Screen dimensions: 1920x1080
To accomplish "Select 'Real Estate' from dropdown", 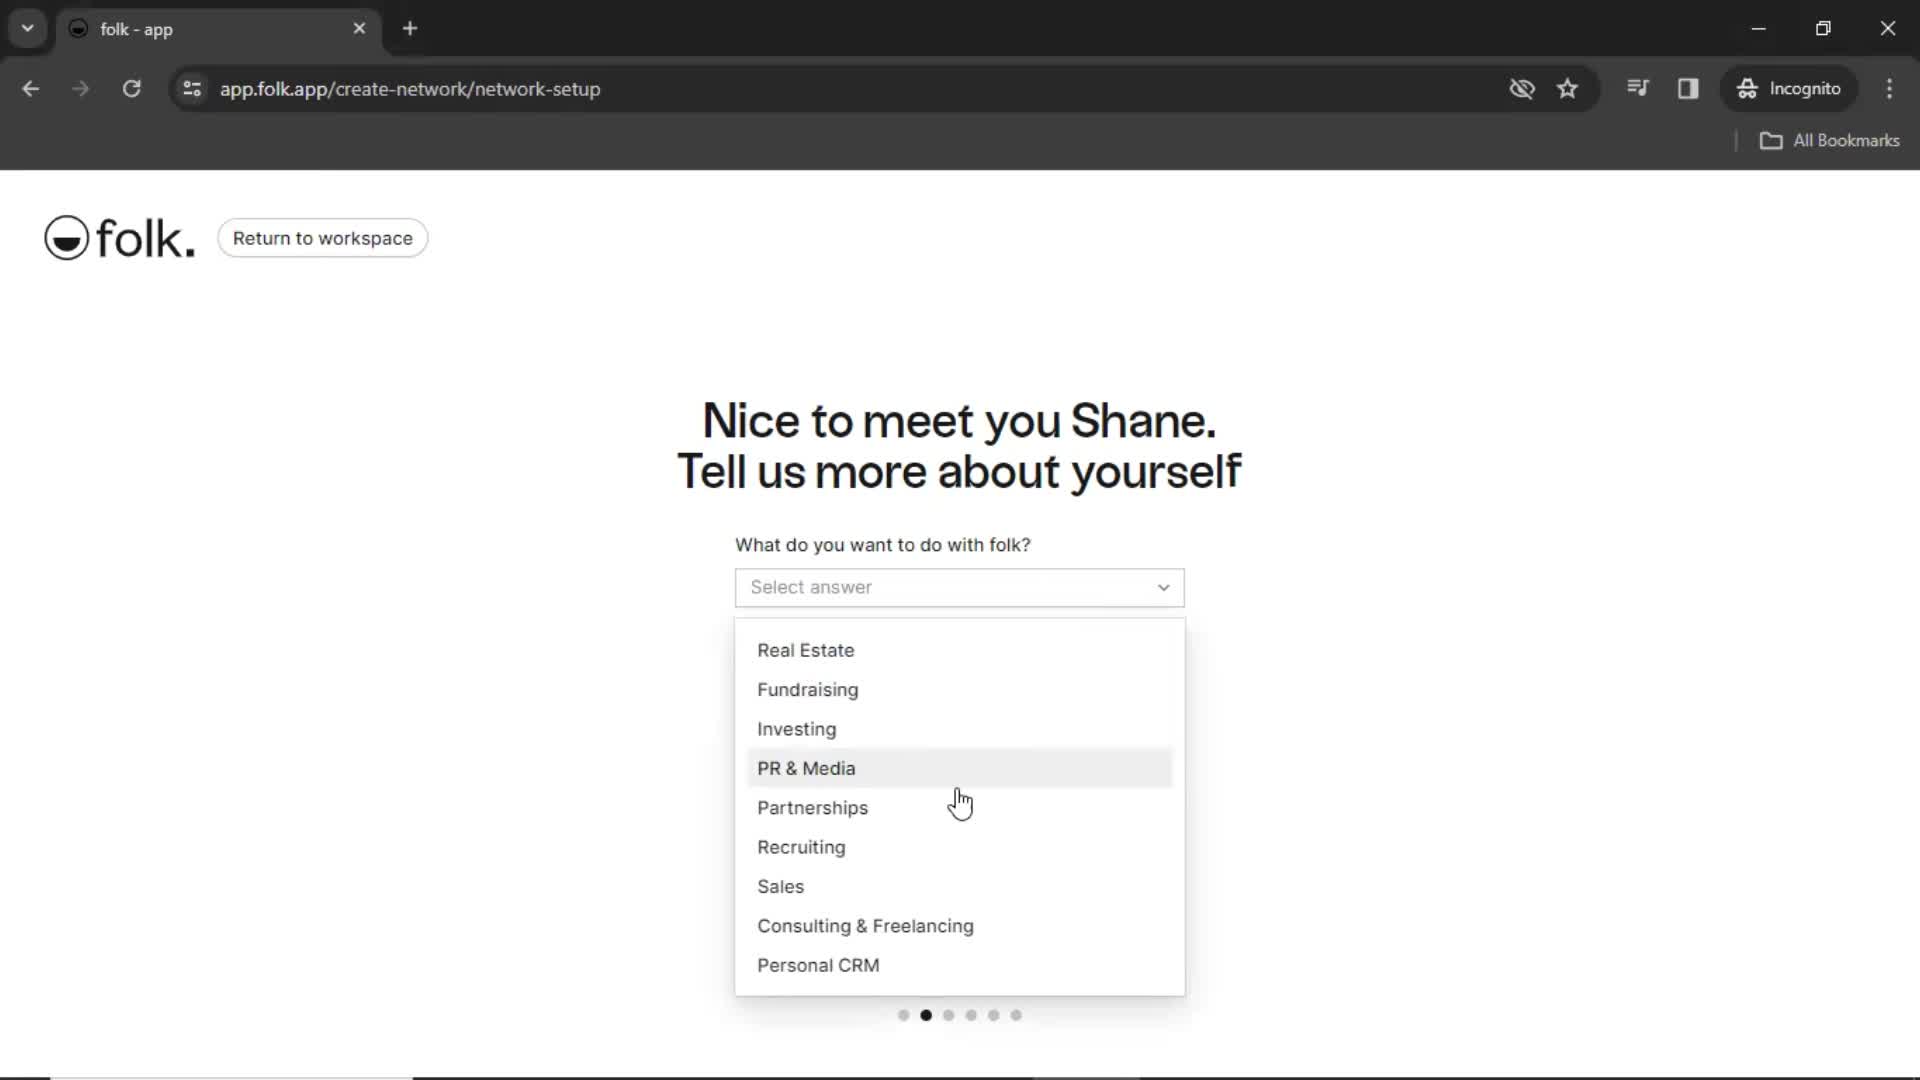I will 806,649.
